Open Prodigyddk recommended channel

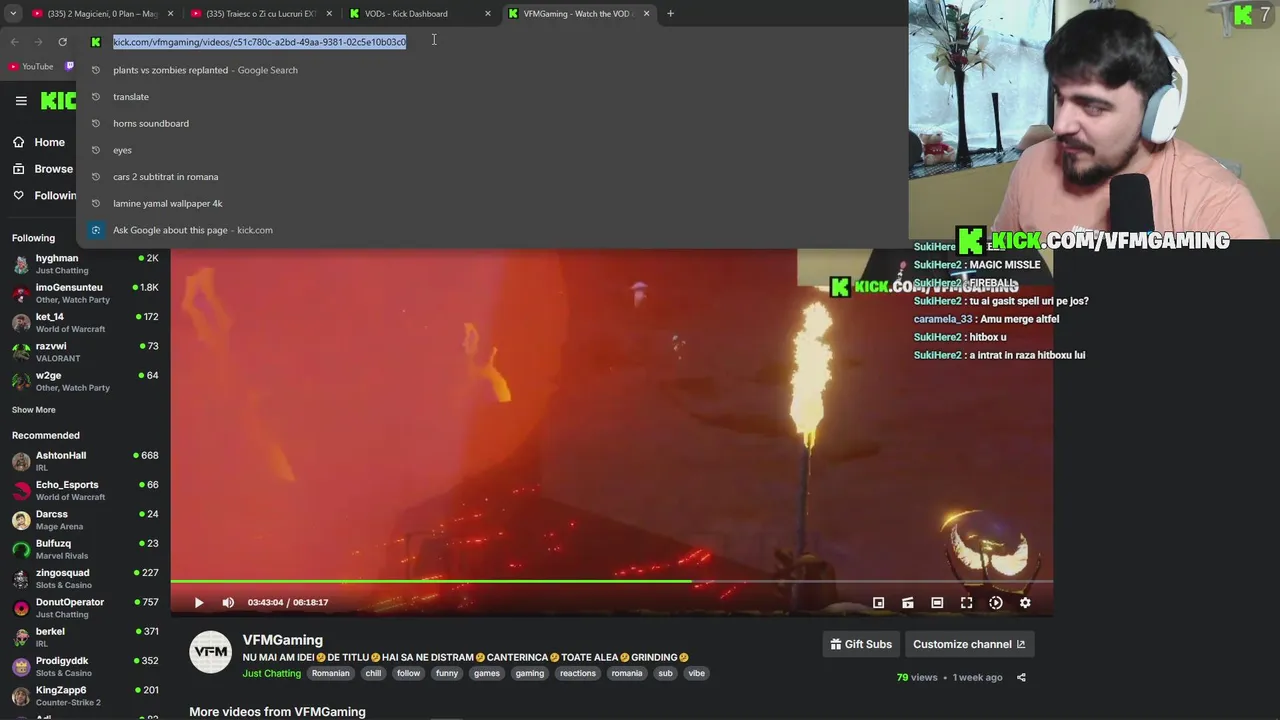85,666
